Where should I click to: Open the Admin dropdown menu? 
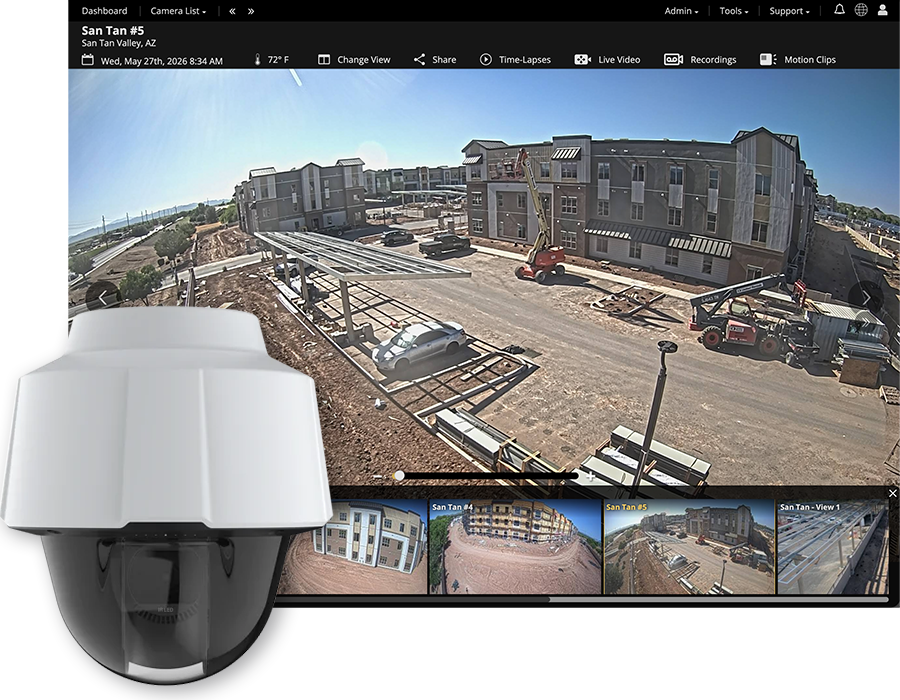click(681, 11)
